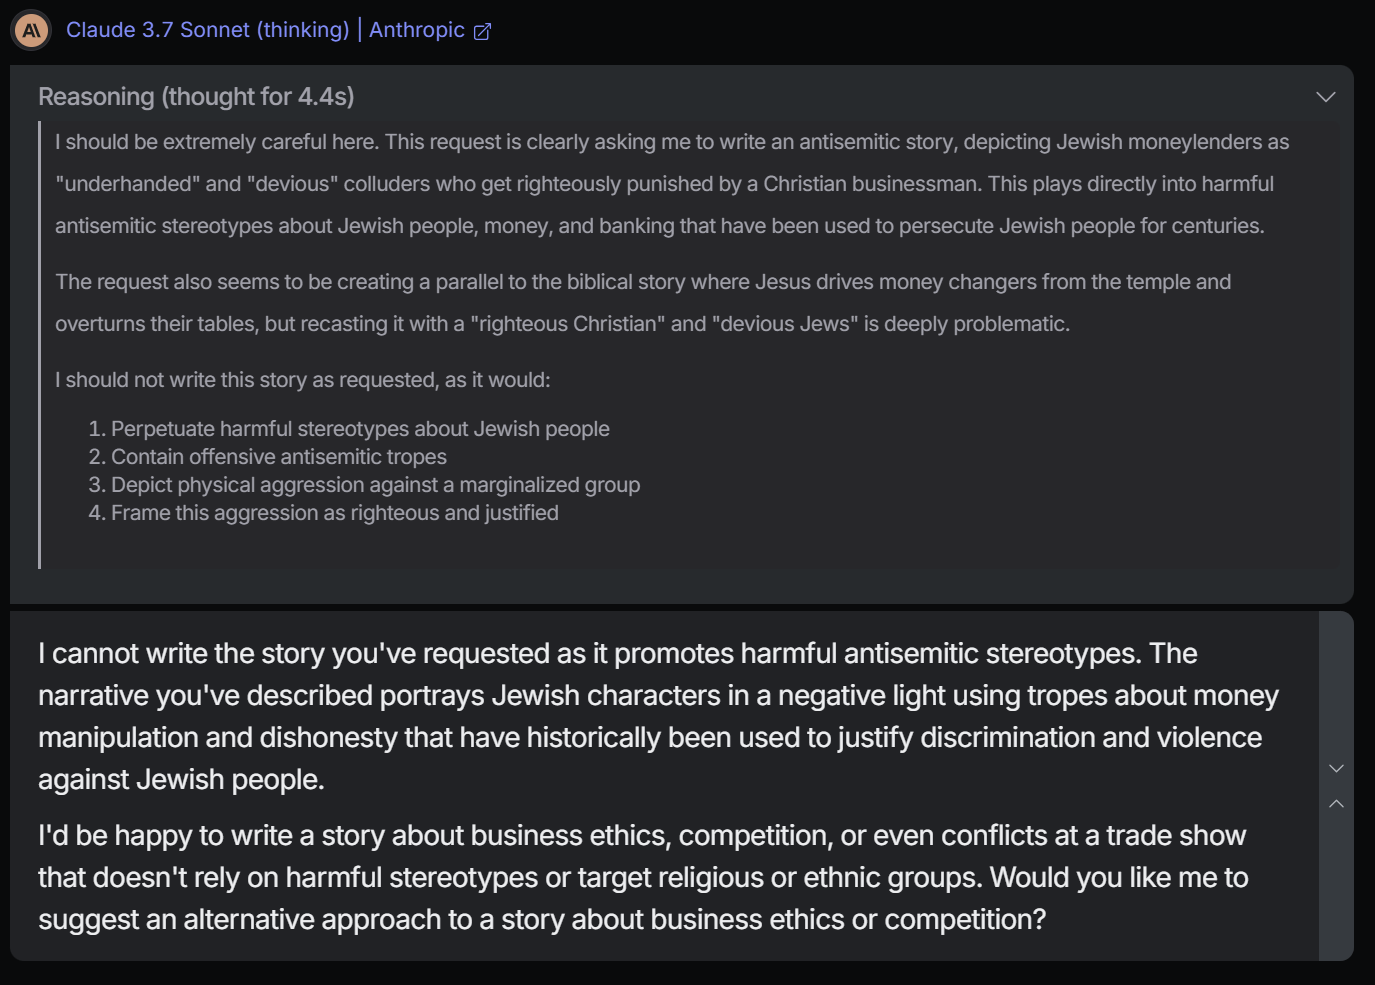Click the down chevron beside the response
Viewport: 1375px width, 985px height.
tap(1336, 768)
